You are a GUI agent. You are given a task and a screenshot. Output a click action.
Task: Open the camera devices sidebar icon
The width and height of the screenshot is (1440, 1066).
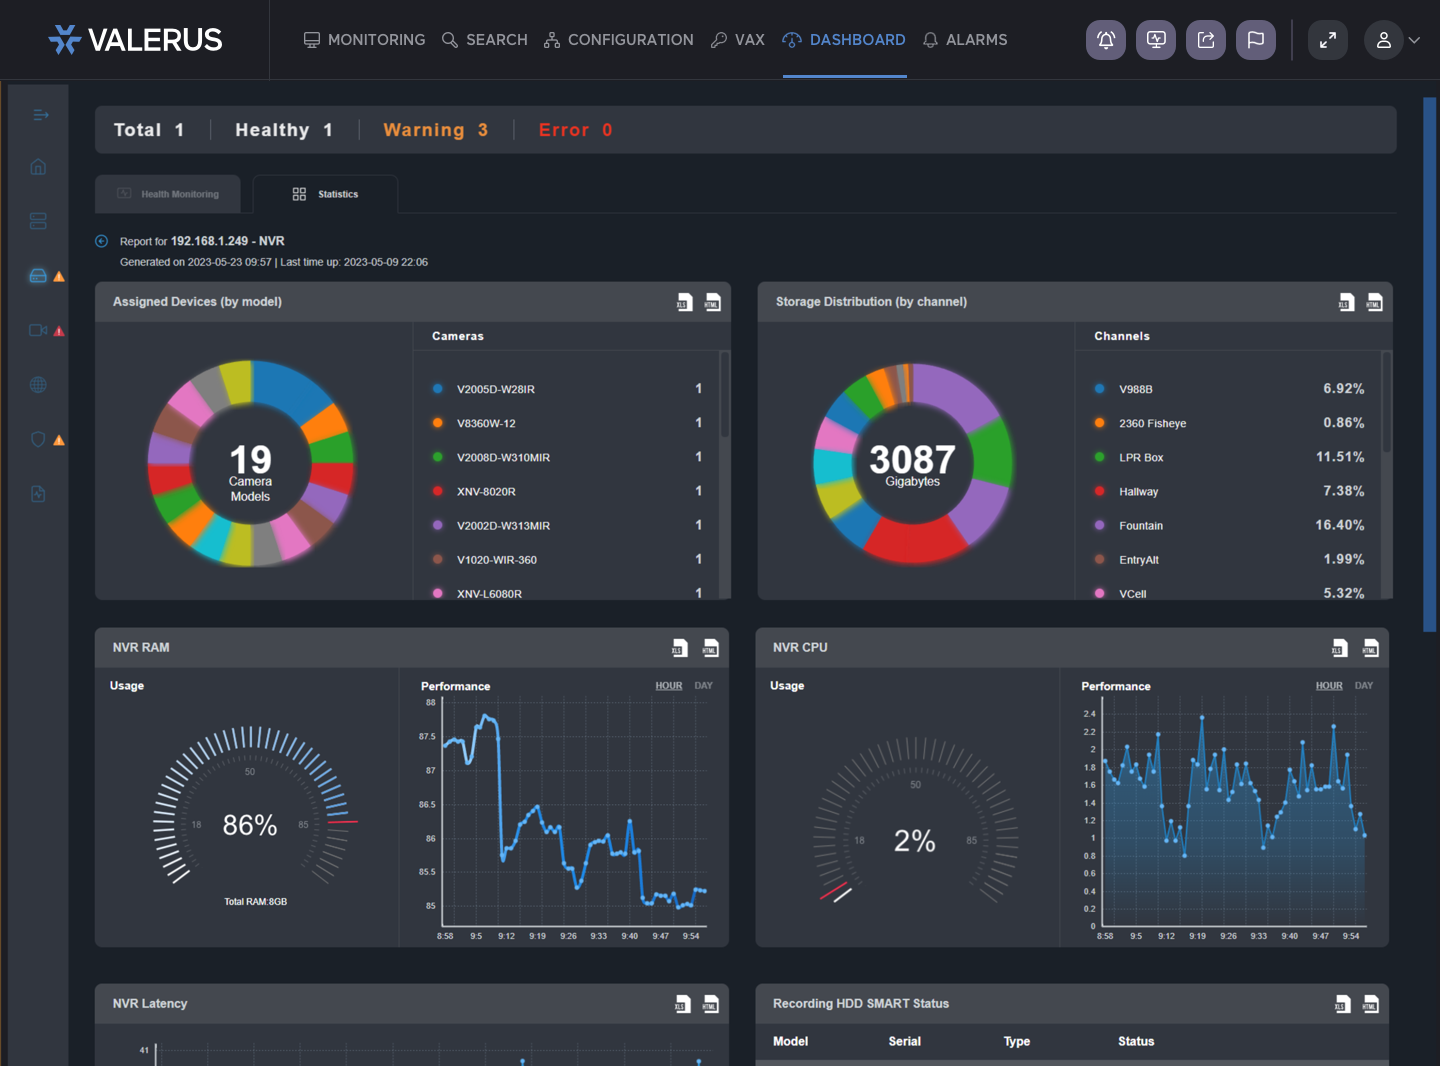[38, 330]
